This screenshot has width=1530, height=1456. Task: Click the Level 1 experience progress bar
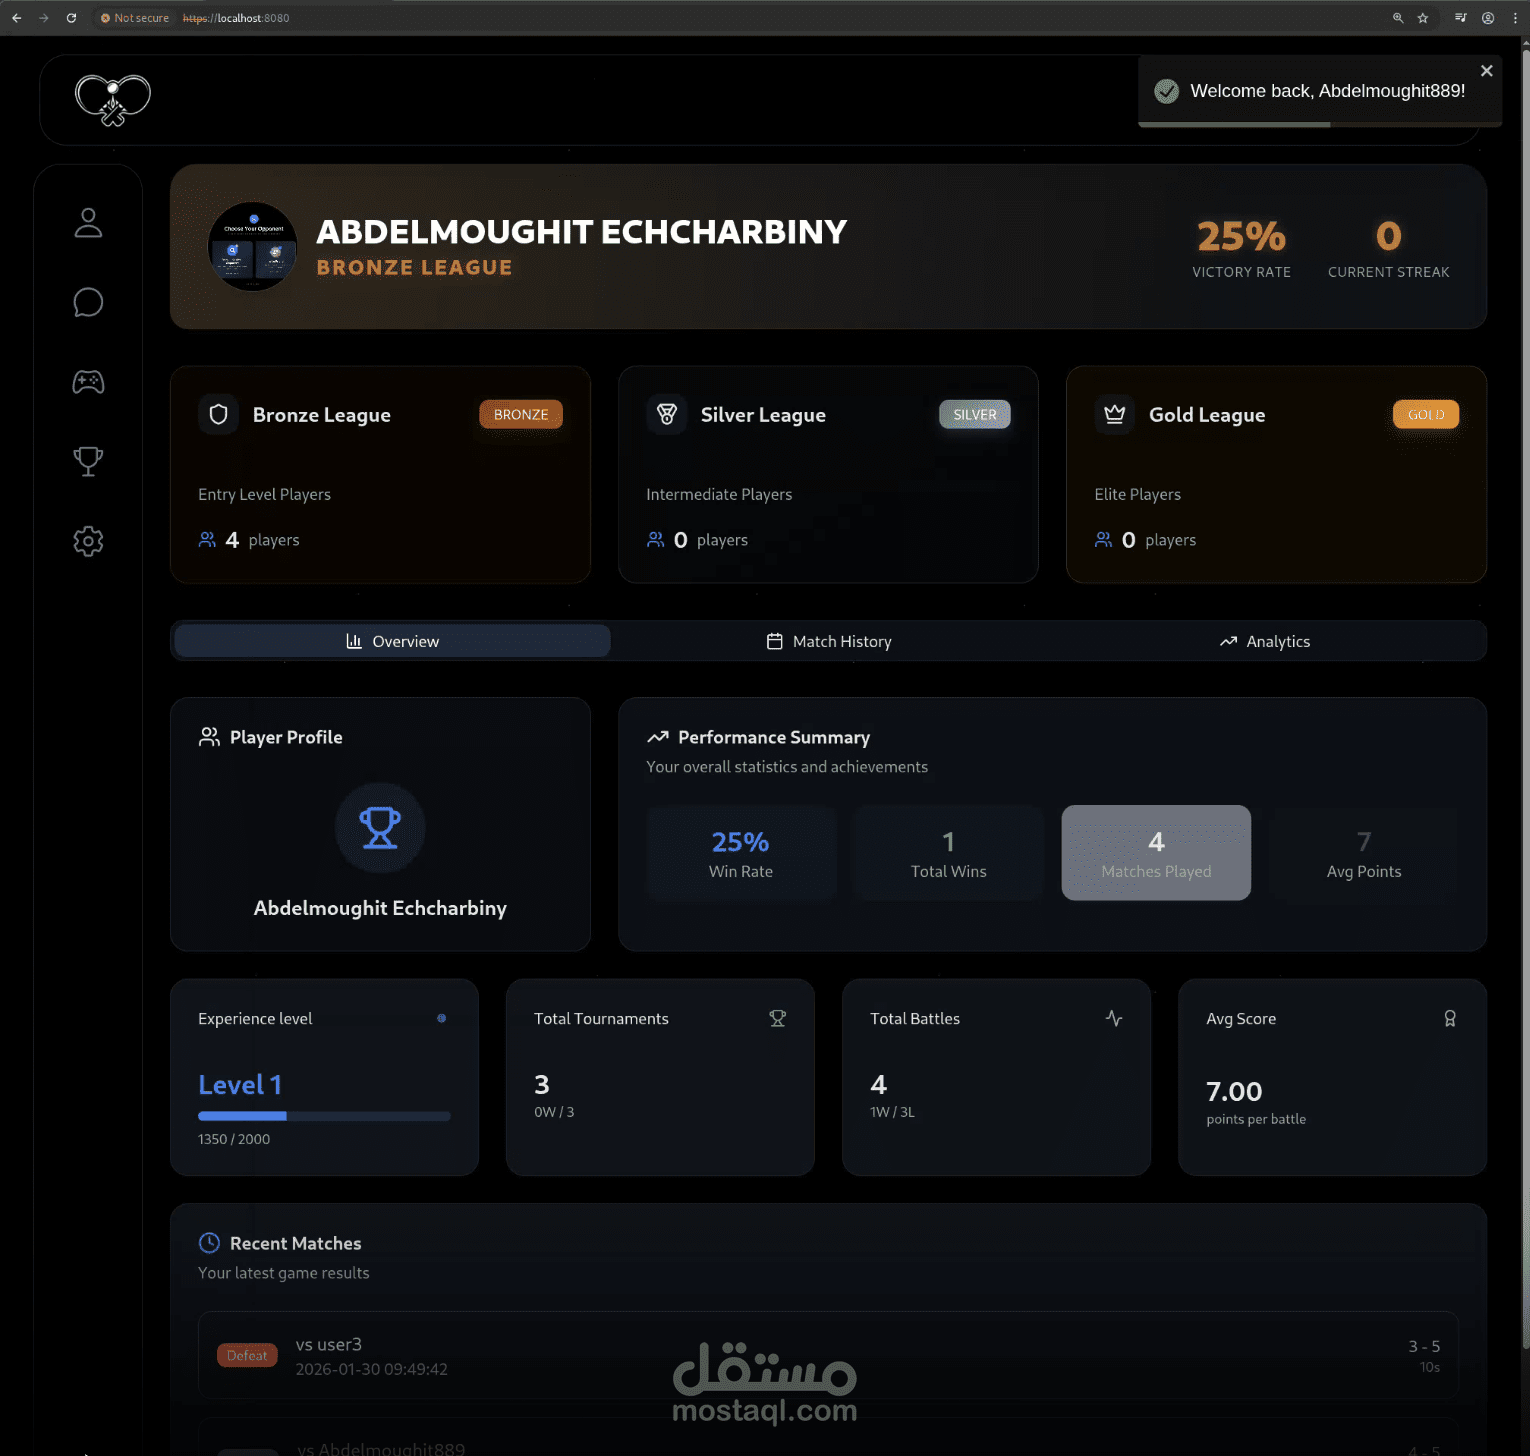pos(324,1115)
